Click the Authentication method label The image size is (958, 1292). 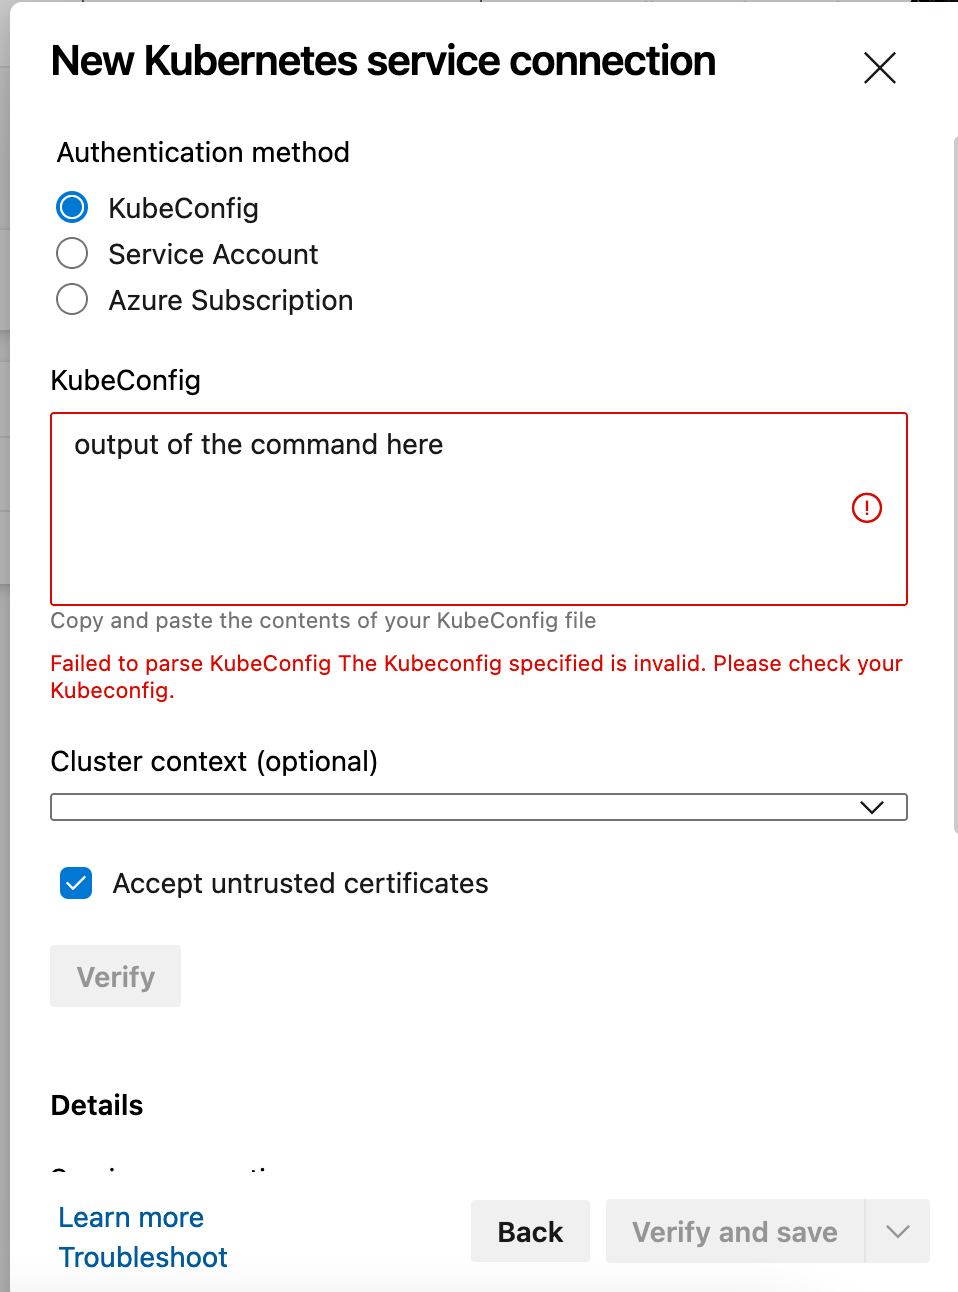(x=203, y=152)
